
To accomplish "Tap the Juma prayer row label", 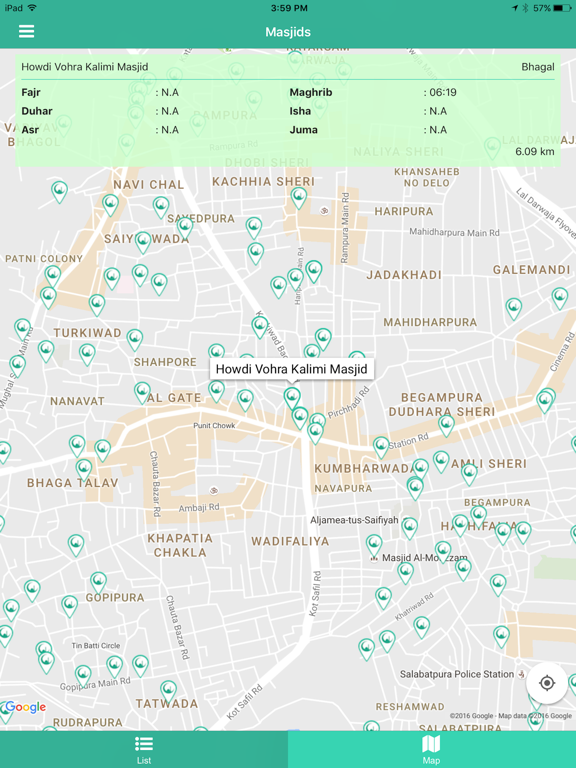I will click(x=303, y=130).
